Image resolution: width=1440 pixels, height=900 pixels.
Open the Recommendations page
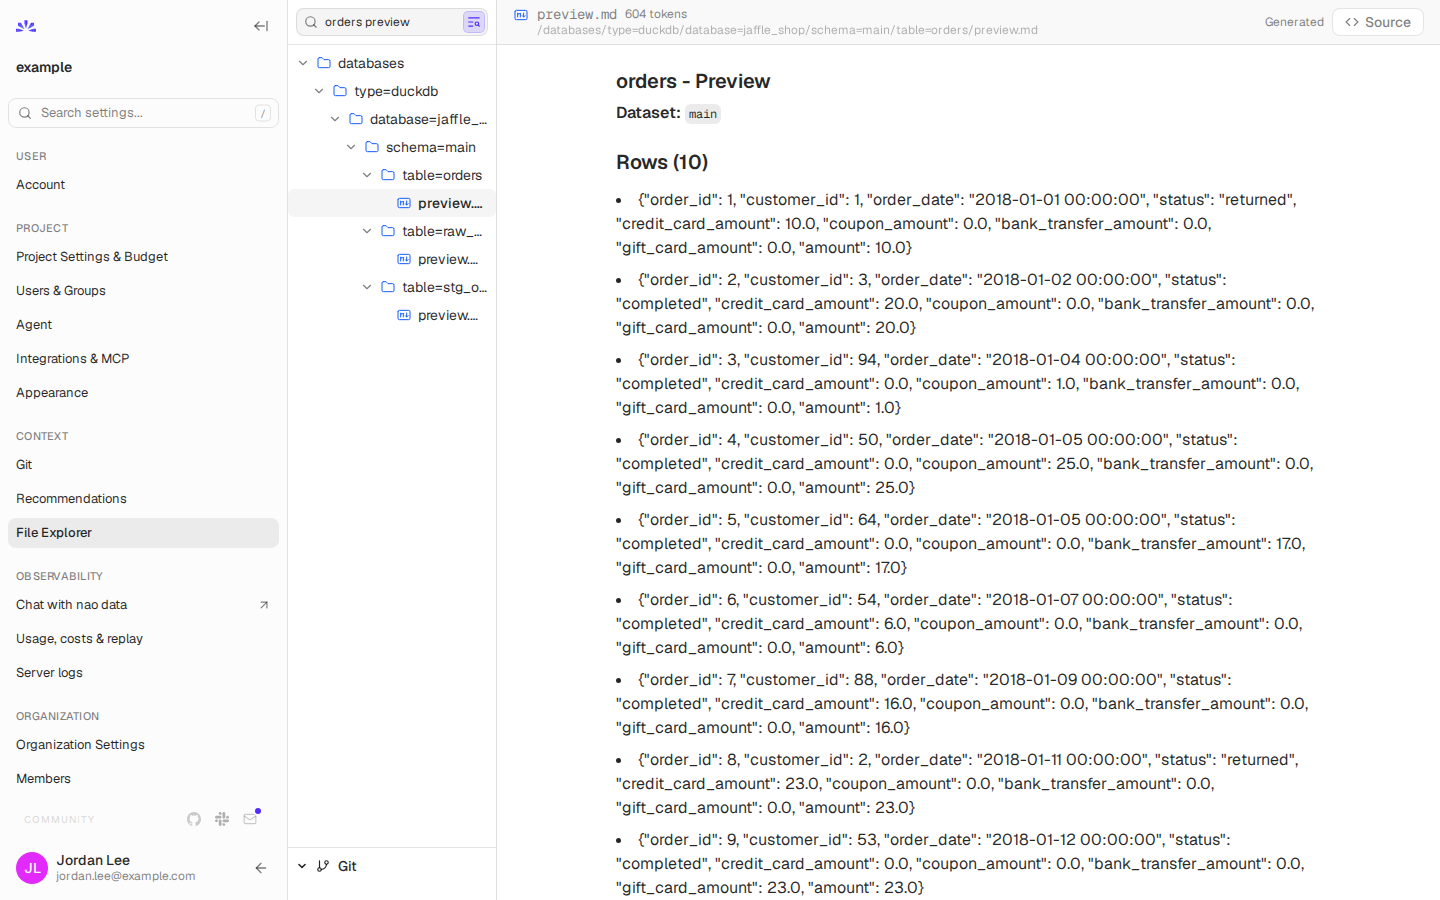tap(143, 499)
